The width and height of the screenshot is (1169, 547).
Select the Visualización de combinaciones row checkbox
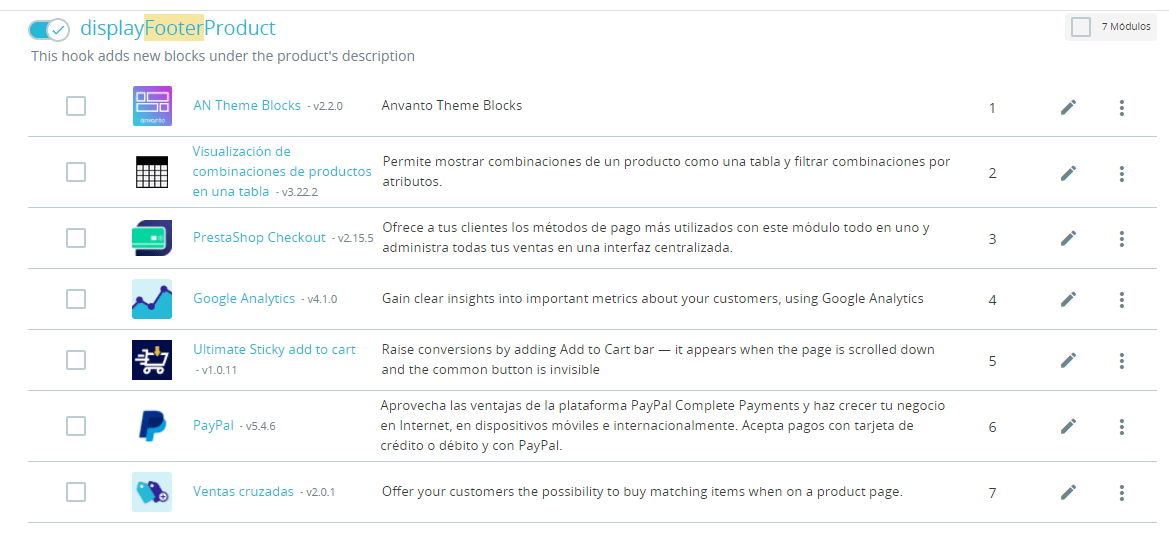(75, 172)
